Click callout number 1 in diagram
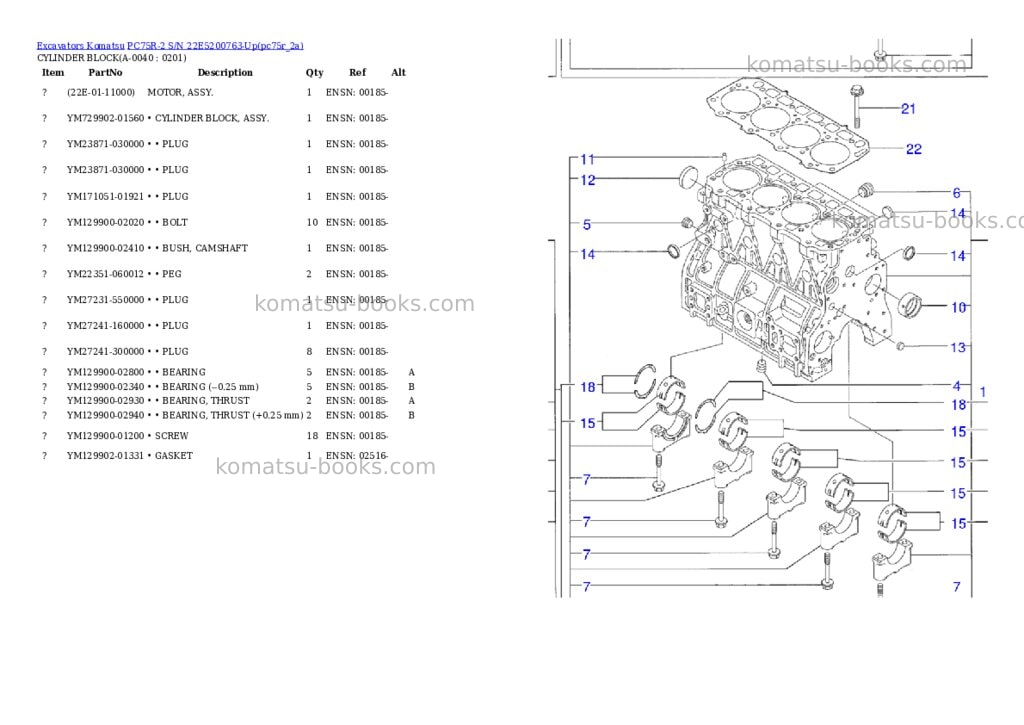1024x725 pixels. [x=983, y=393]
